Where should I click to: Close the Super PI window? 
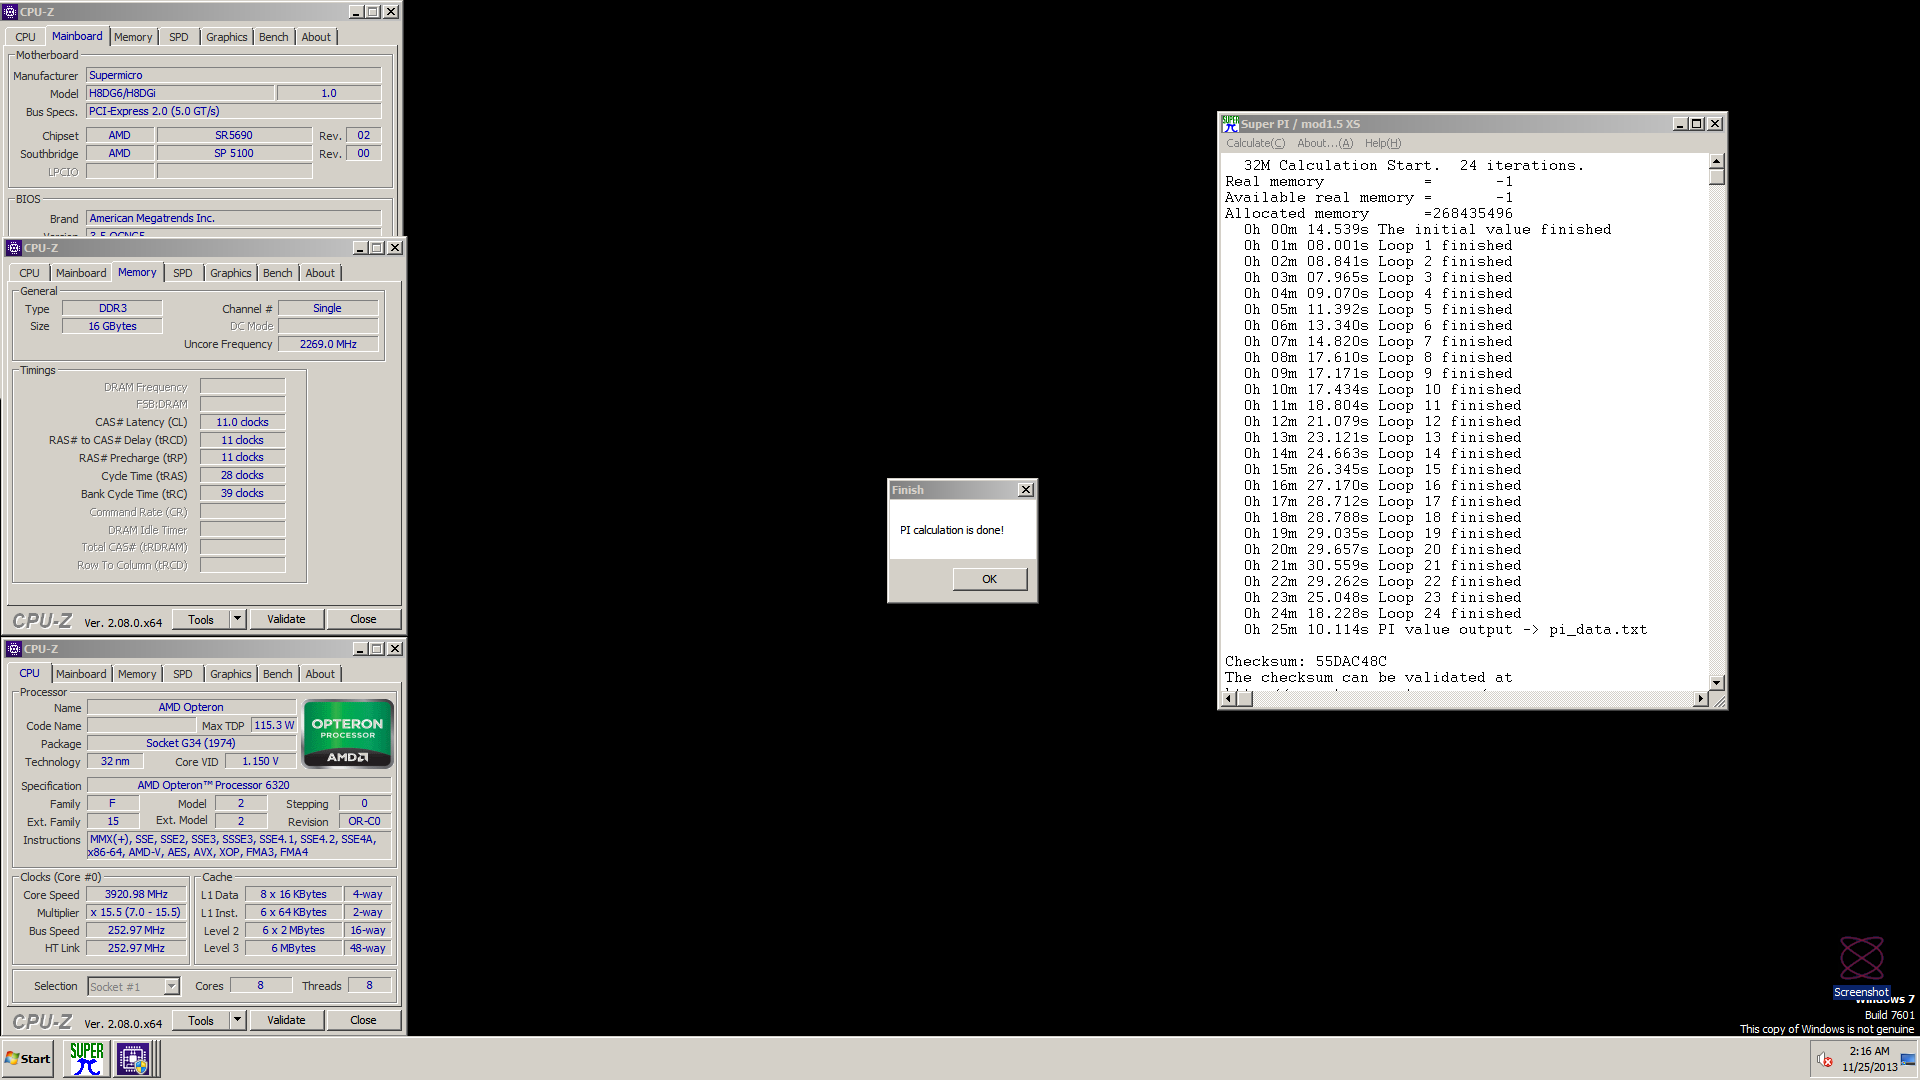click(x=1715, y=124)
